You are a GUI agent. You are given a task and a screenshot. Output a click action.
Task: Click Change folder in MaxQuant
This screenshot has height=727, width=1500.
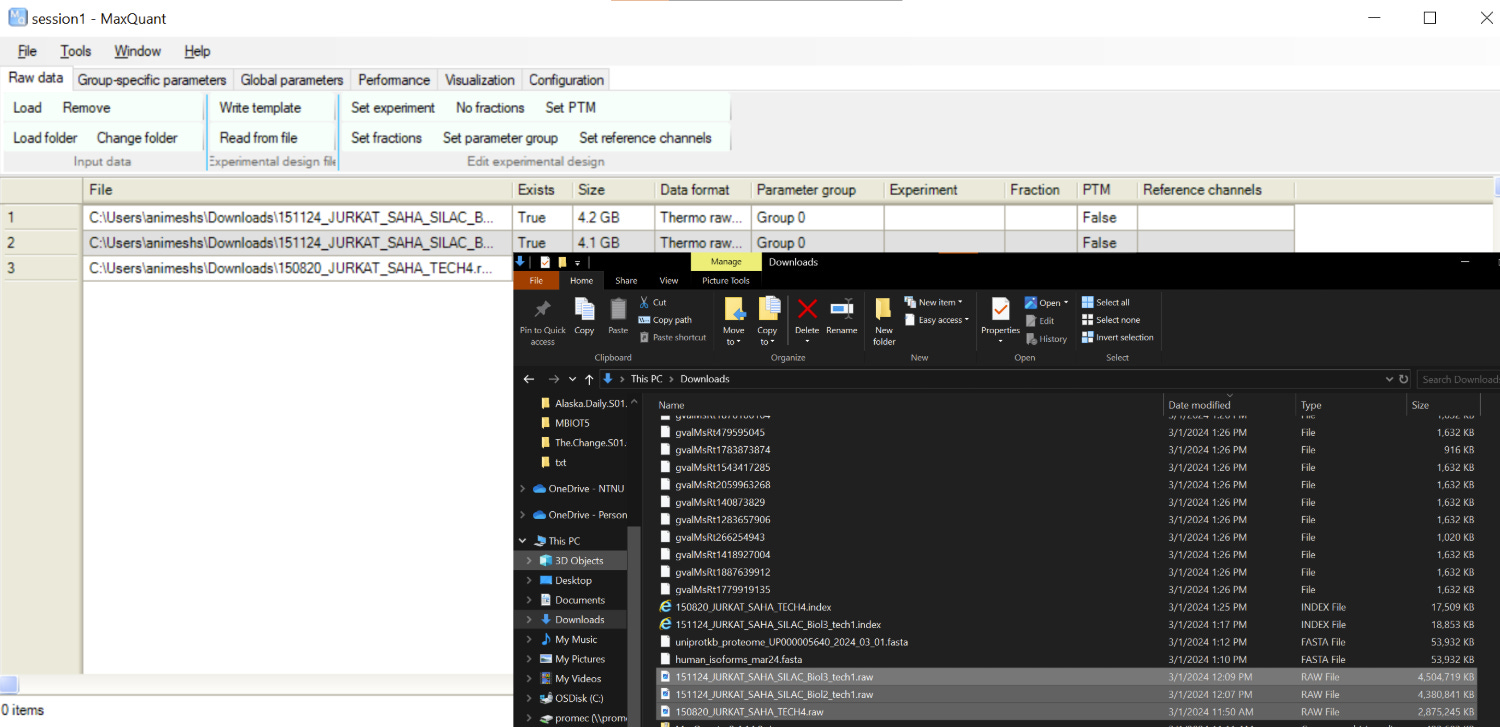(137, 138)
